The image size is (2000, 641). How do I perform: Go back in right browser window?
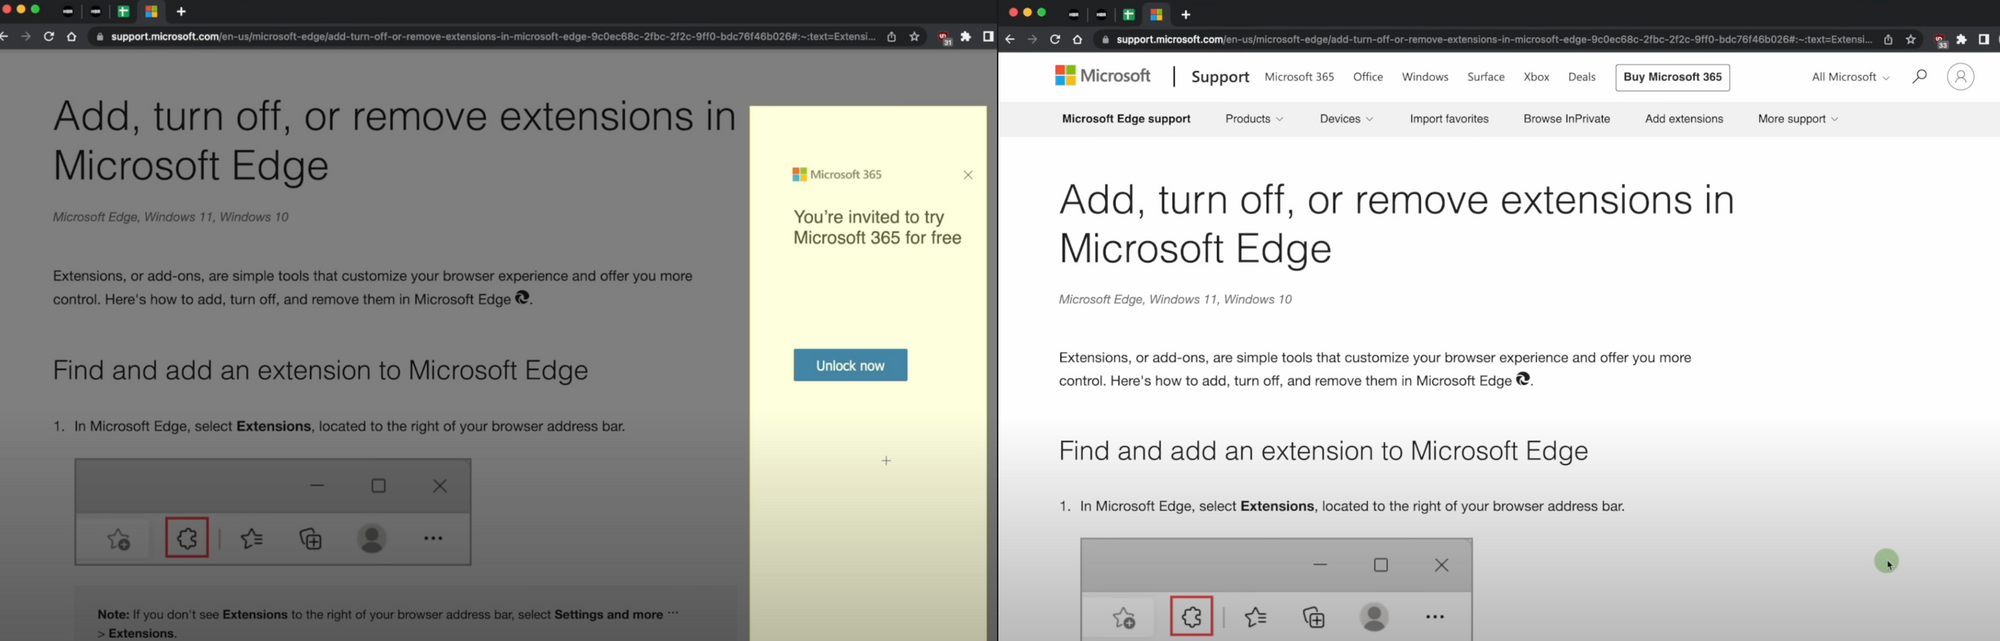[x=1010, y=39]
